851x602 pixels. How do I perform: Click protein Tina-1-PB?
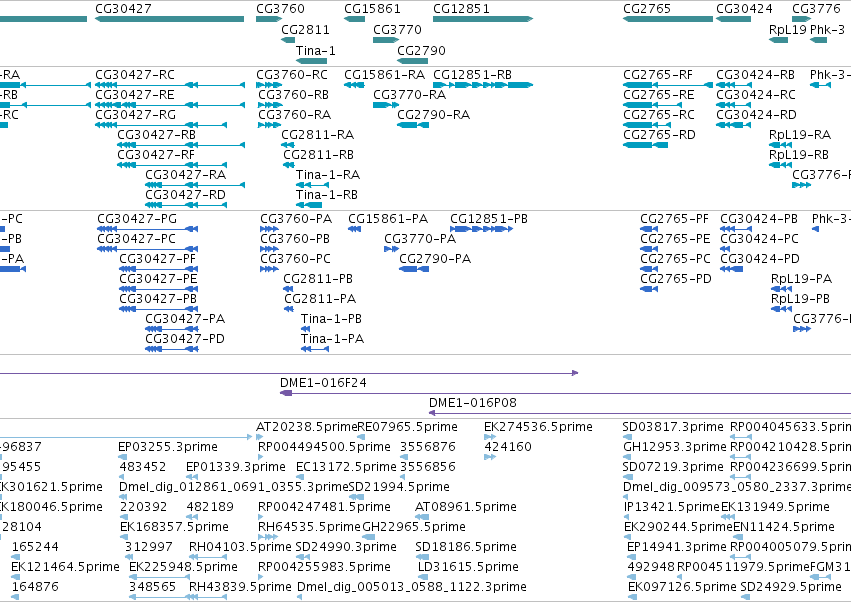coord(331,318)
